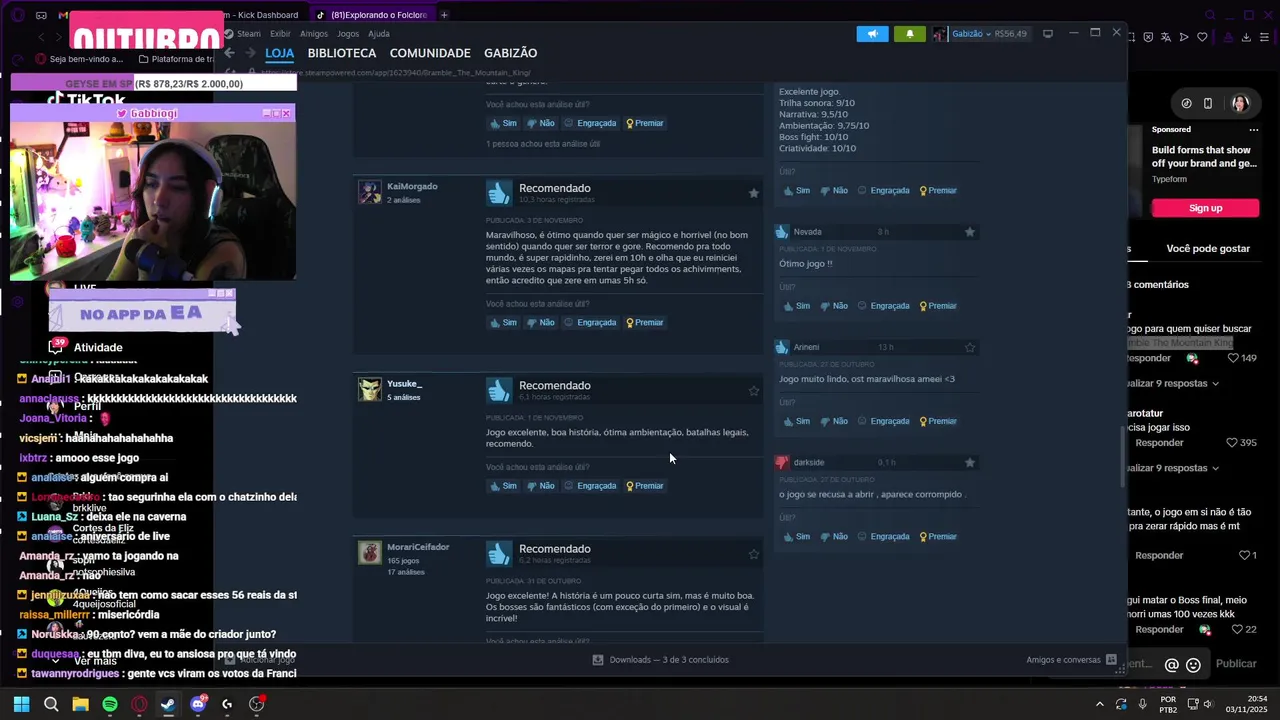Expand first 'Visualizar 9 respostas' thread
The height and width of the screenshot is (720, 1280).
tap(1173, 383)
